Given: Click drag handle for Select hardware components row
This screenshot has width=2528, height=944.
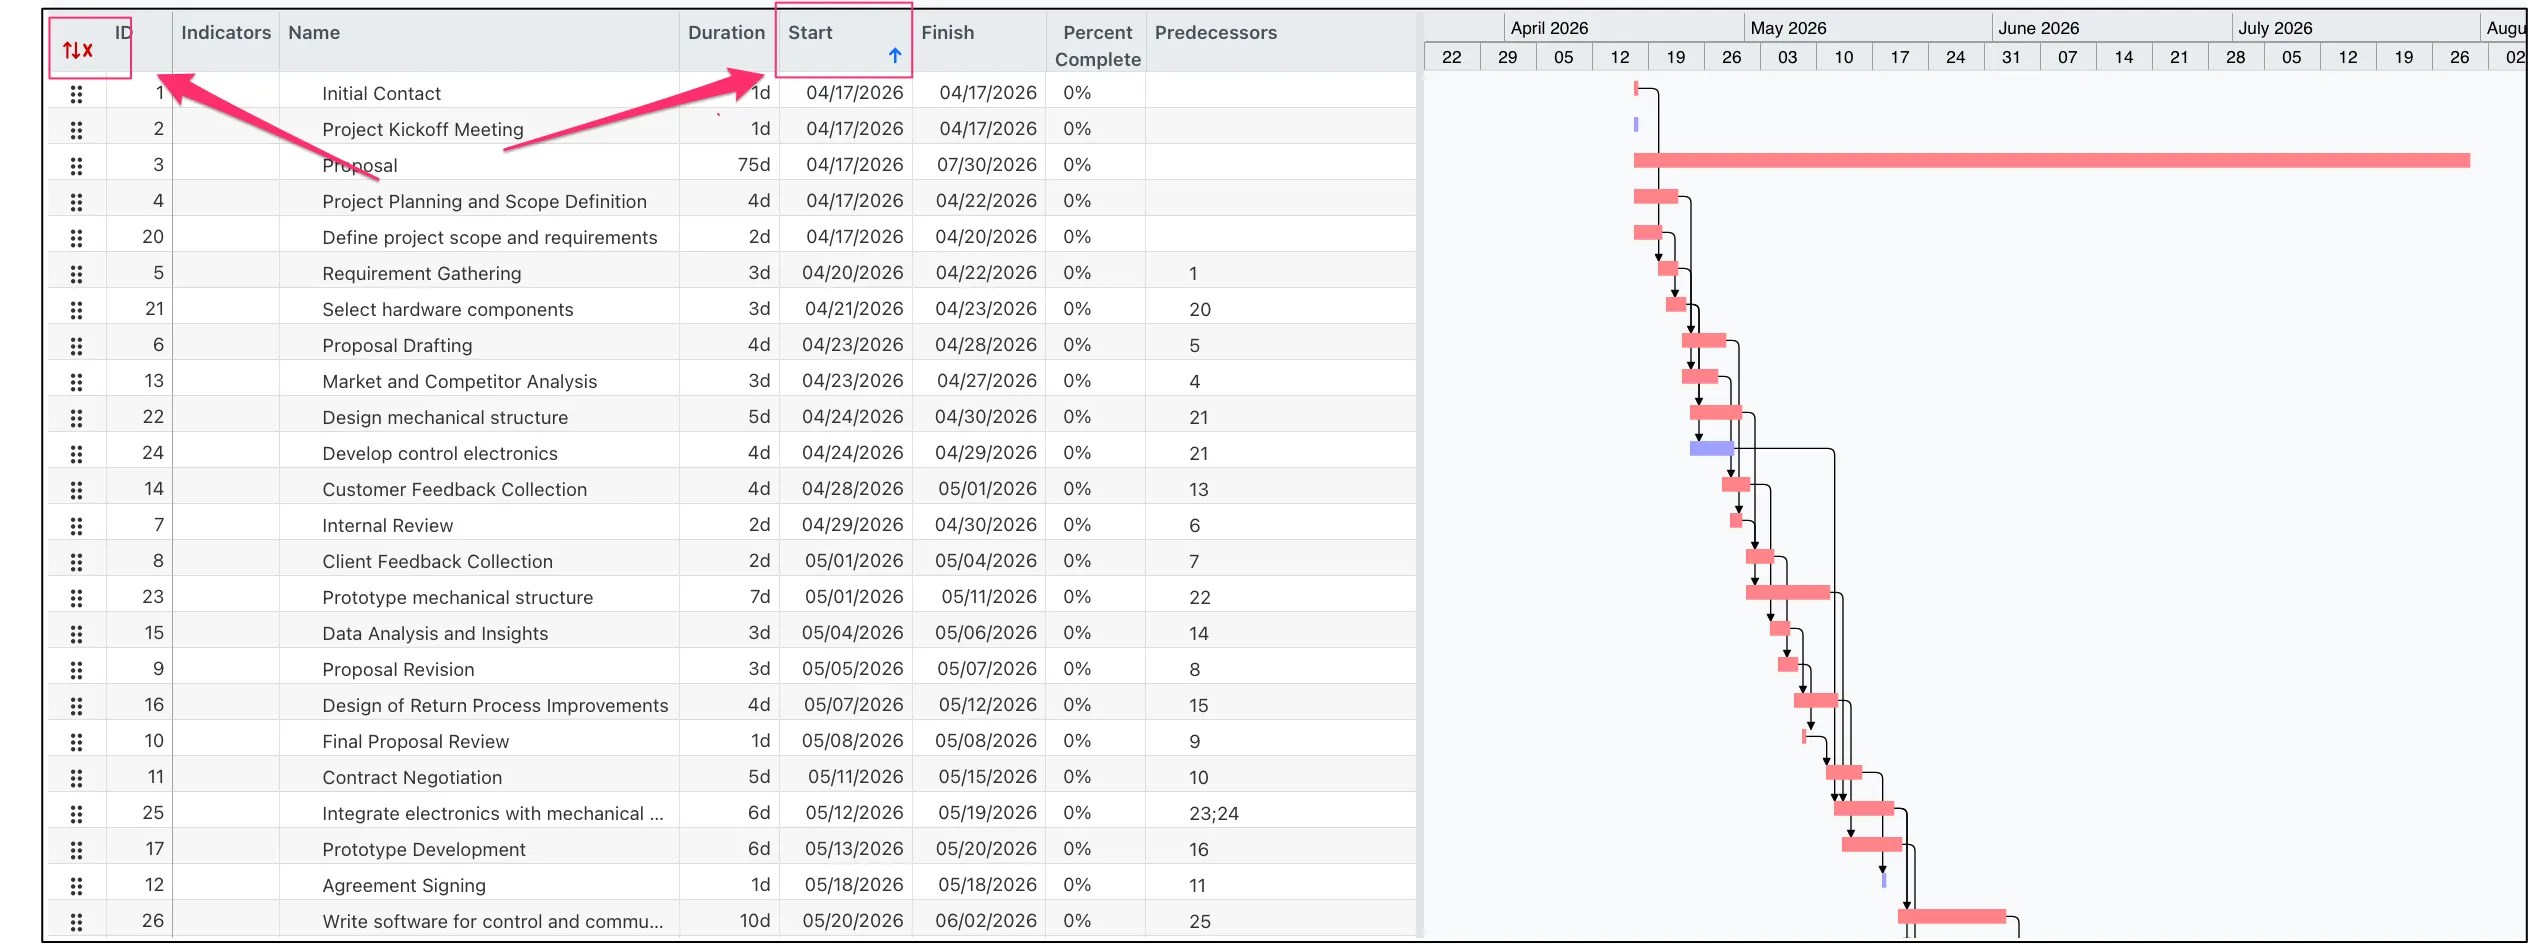Looking at the screenshot, I should 76,310.
